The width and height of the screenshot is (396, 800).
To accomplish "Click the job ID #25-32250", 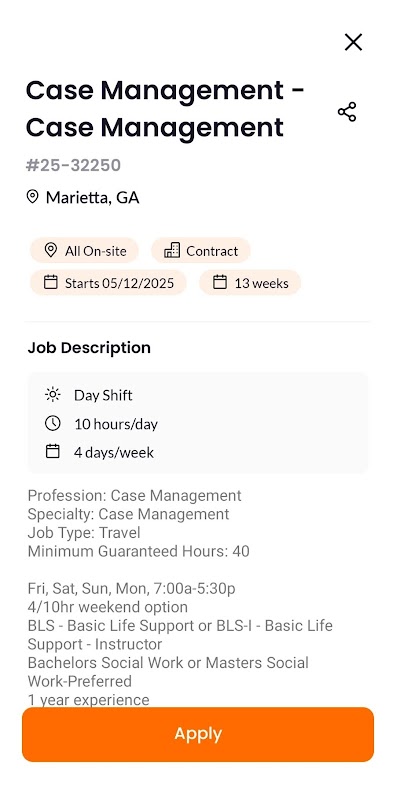I will point(73,165).
